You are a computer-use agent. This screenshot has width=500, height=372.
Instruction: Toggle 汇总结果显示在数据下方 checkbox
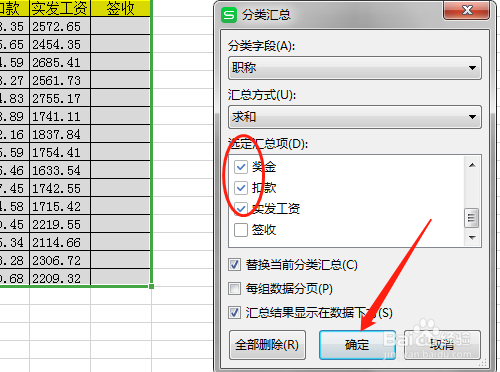point(234,313)
